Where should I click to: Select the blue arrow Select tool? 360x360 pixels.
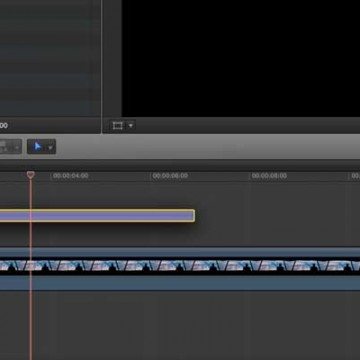pyautogui.click(x=38, y=146)
